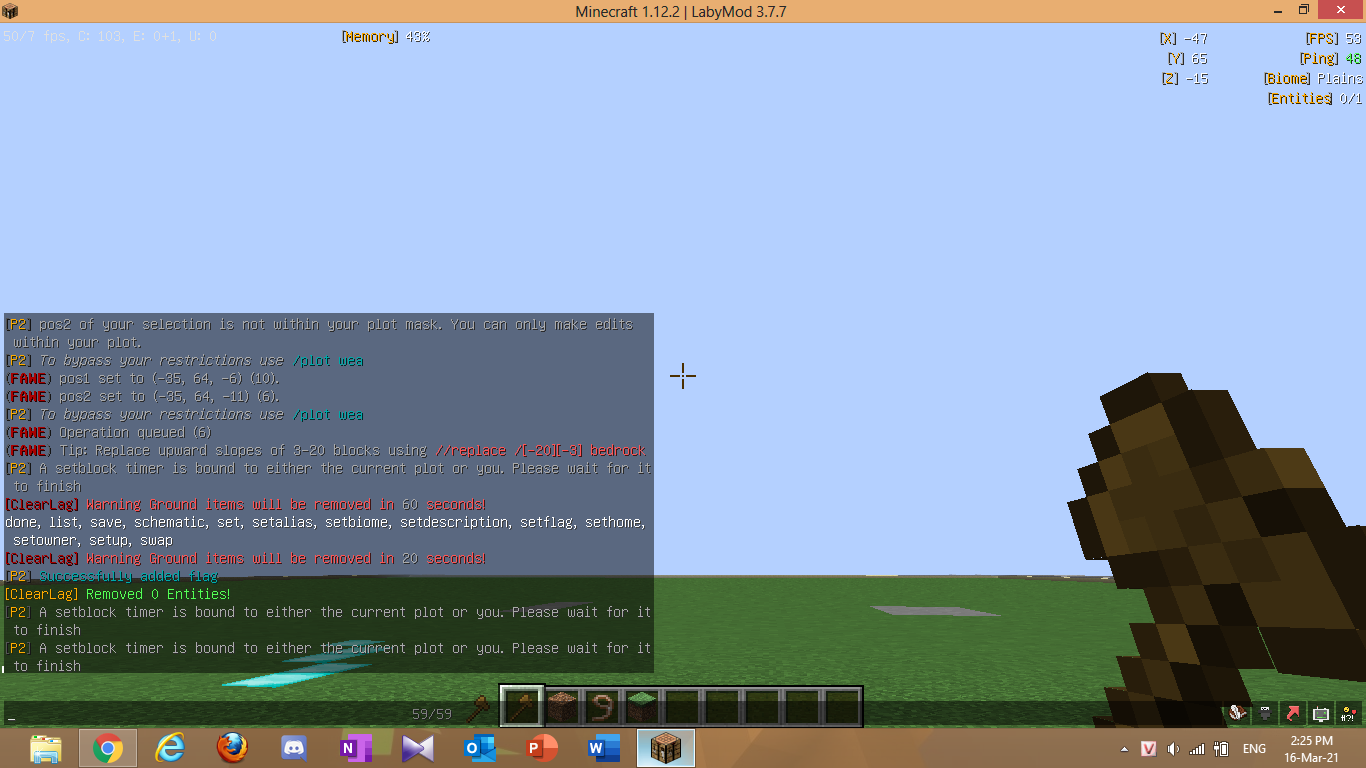Click the Minecraft crafting table taskbar icon
This screenshot has width=1366, height=768.
click(x=666, y=748)
